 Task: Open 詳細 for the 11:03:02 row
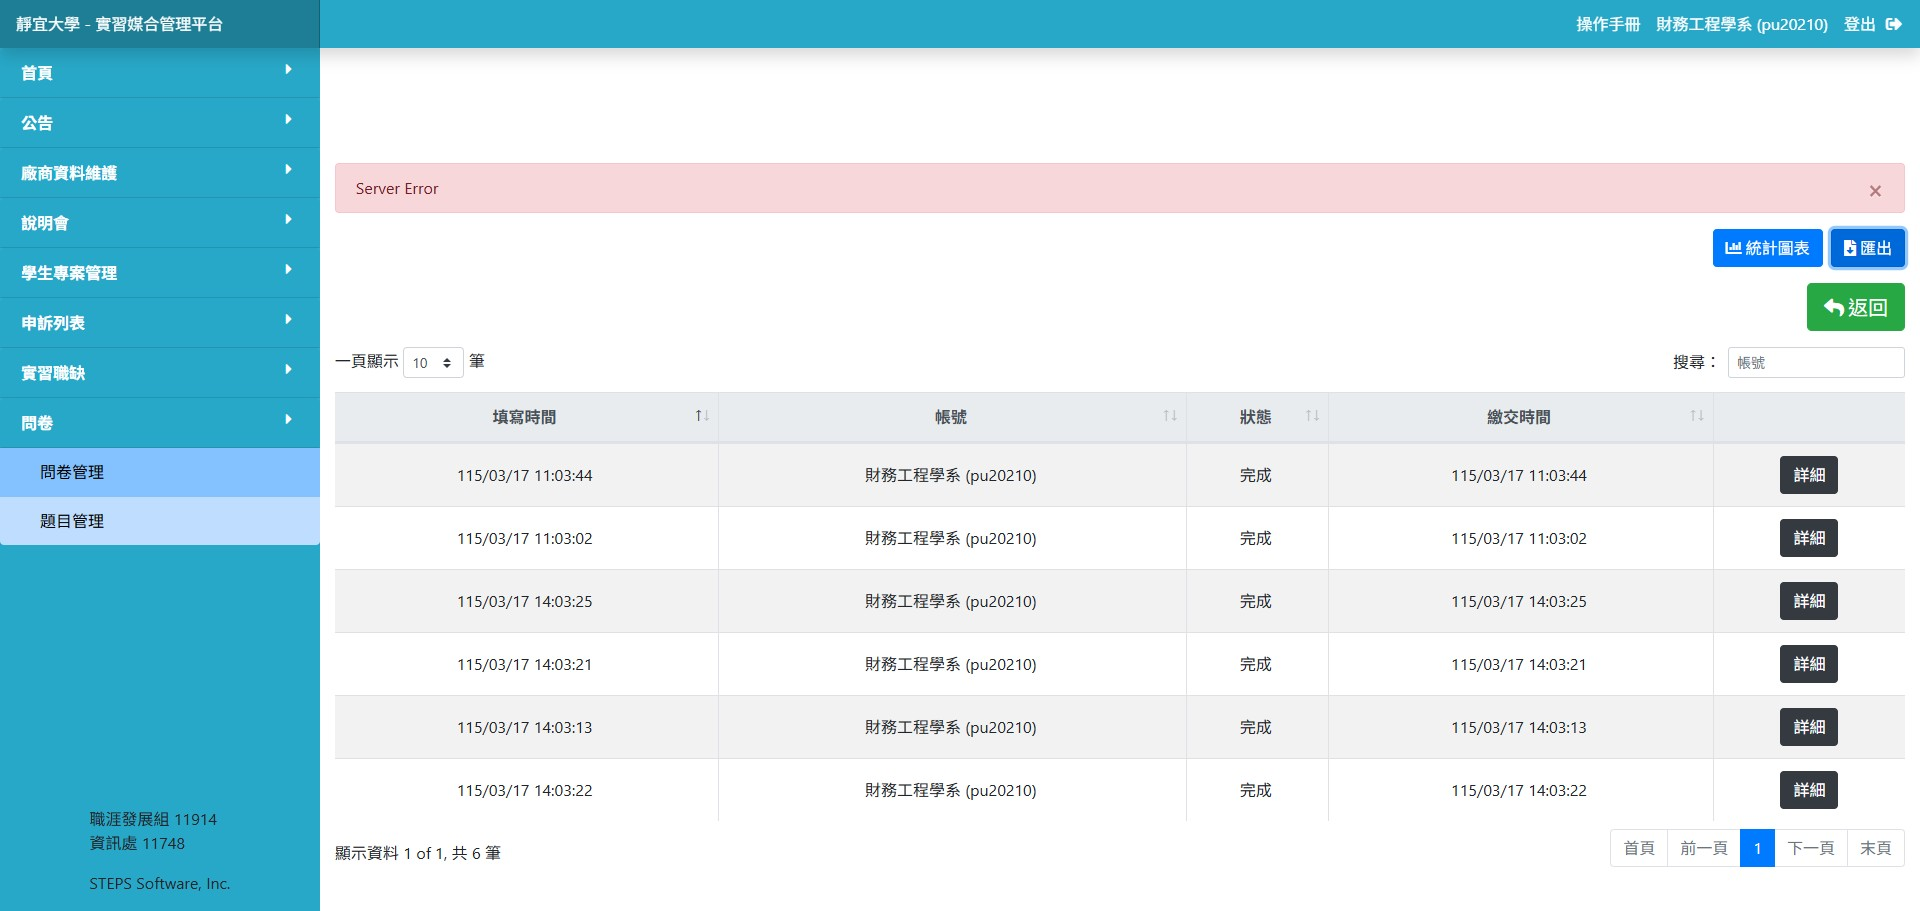click(1809, 538)
